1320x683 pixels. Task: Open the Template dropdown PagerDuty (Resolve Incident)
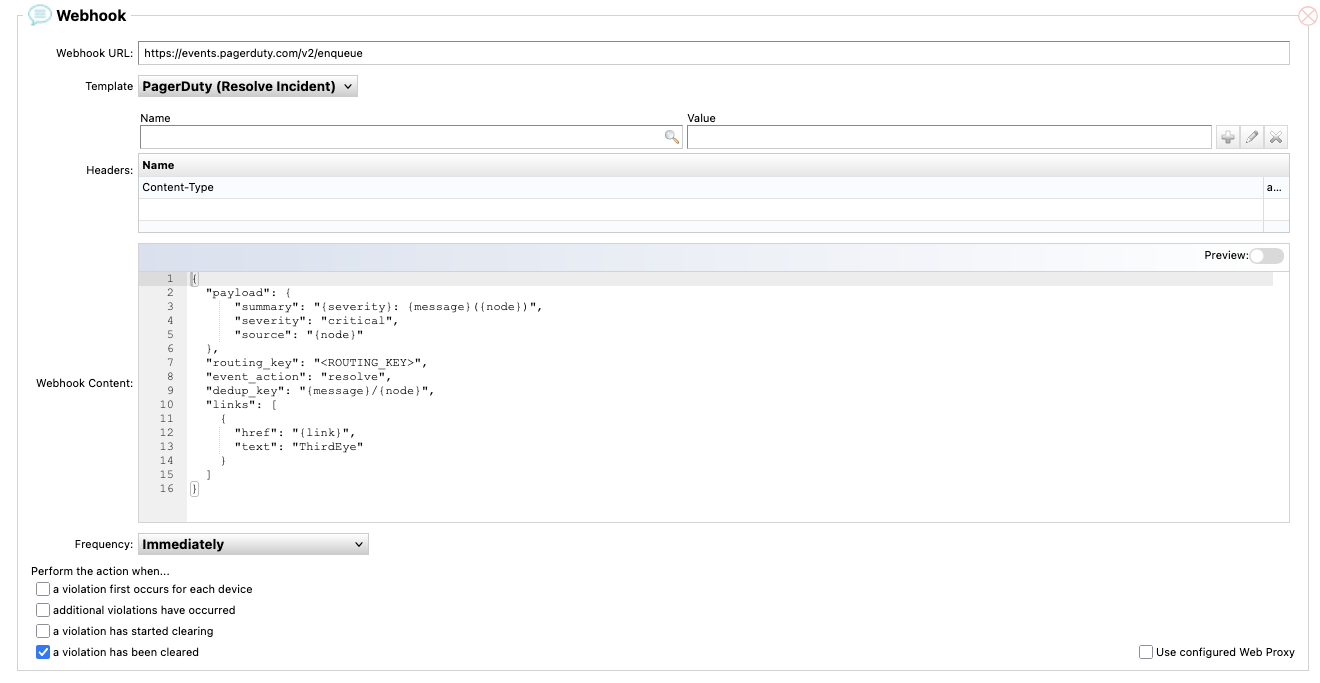(x=248, y=86)
